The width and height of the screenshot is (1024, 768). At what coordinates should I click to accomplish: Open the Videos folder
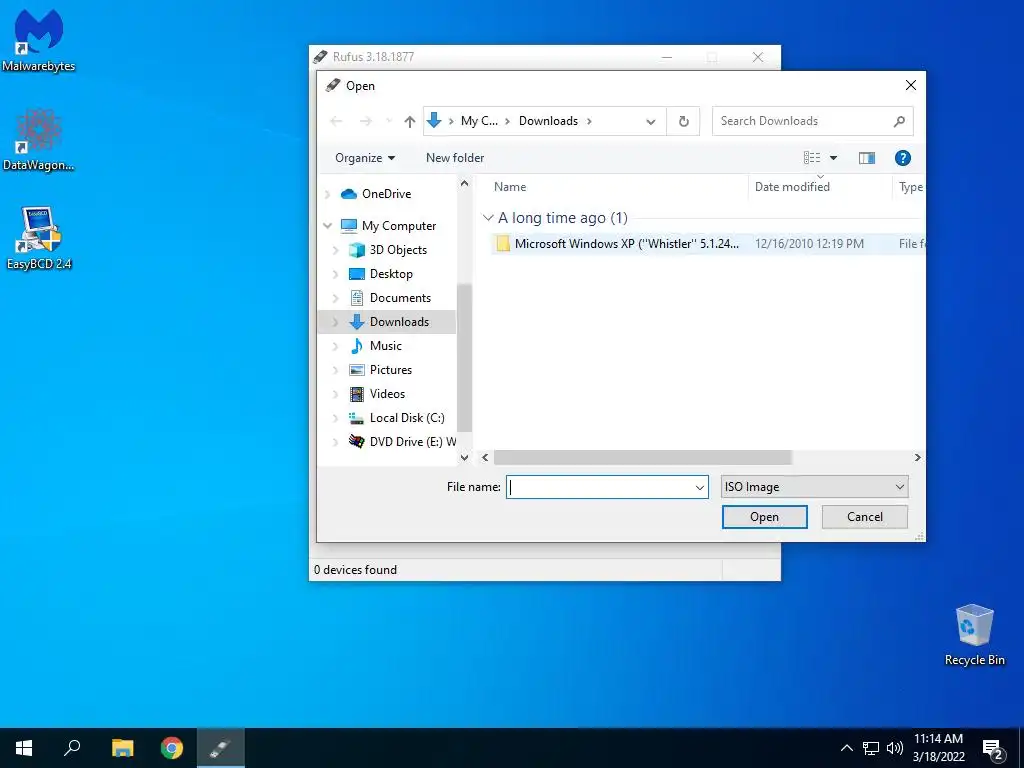coord(387,394)
